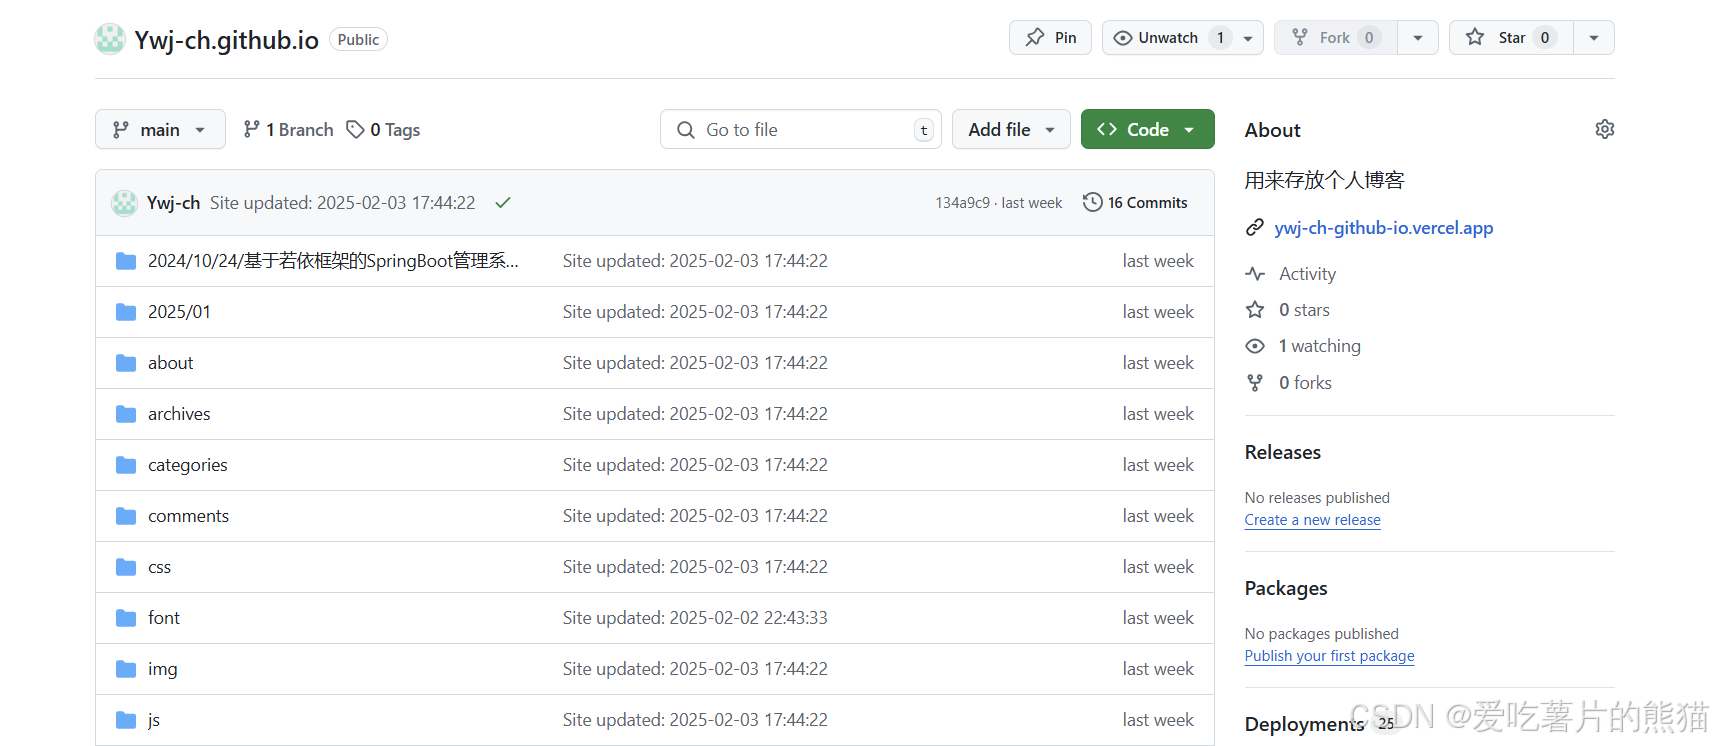View the 1 watching link

point(1319,346)
